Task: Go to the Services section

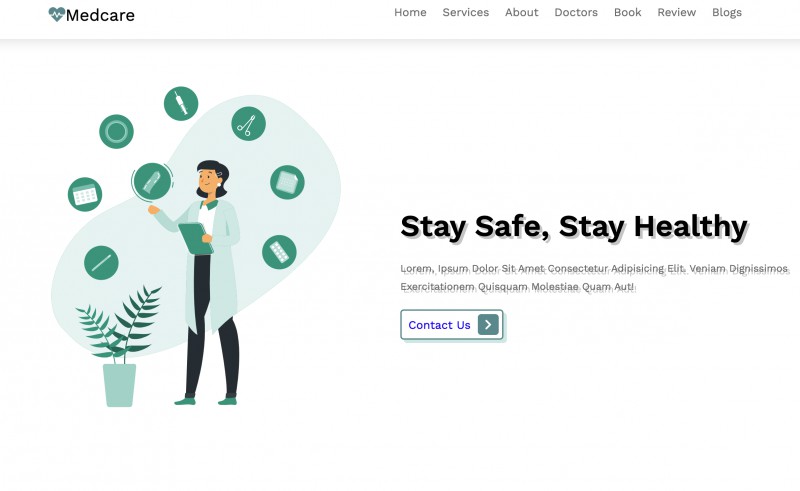Action: click(465, 12)
